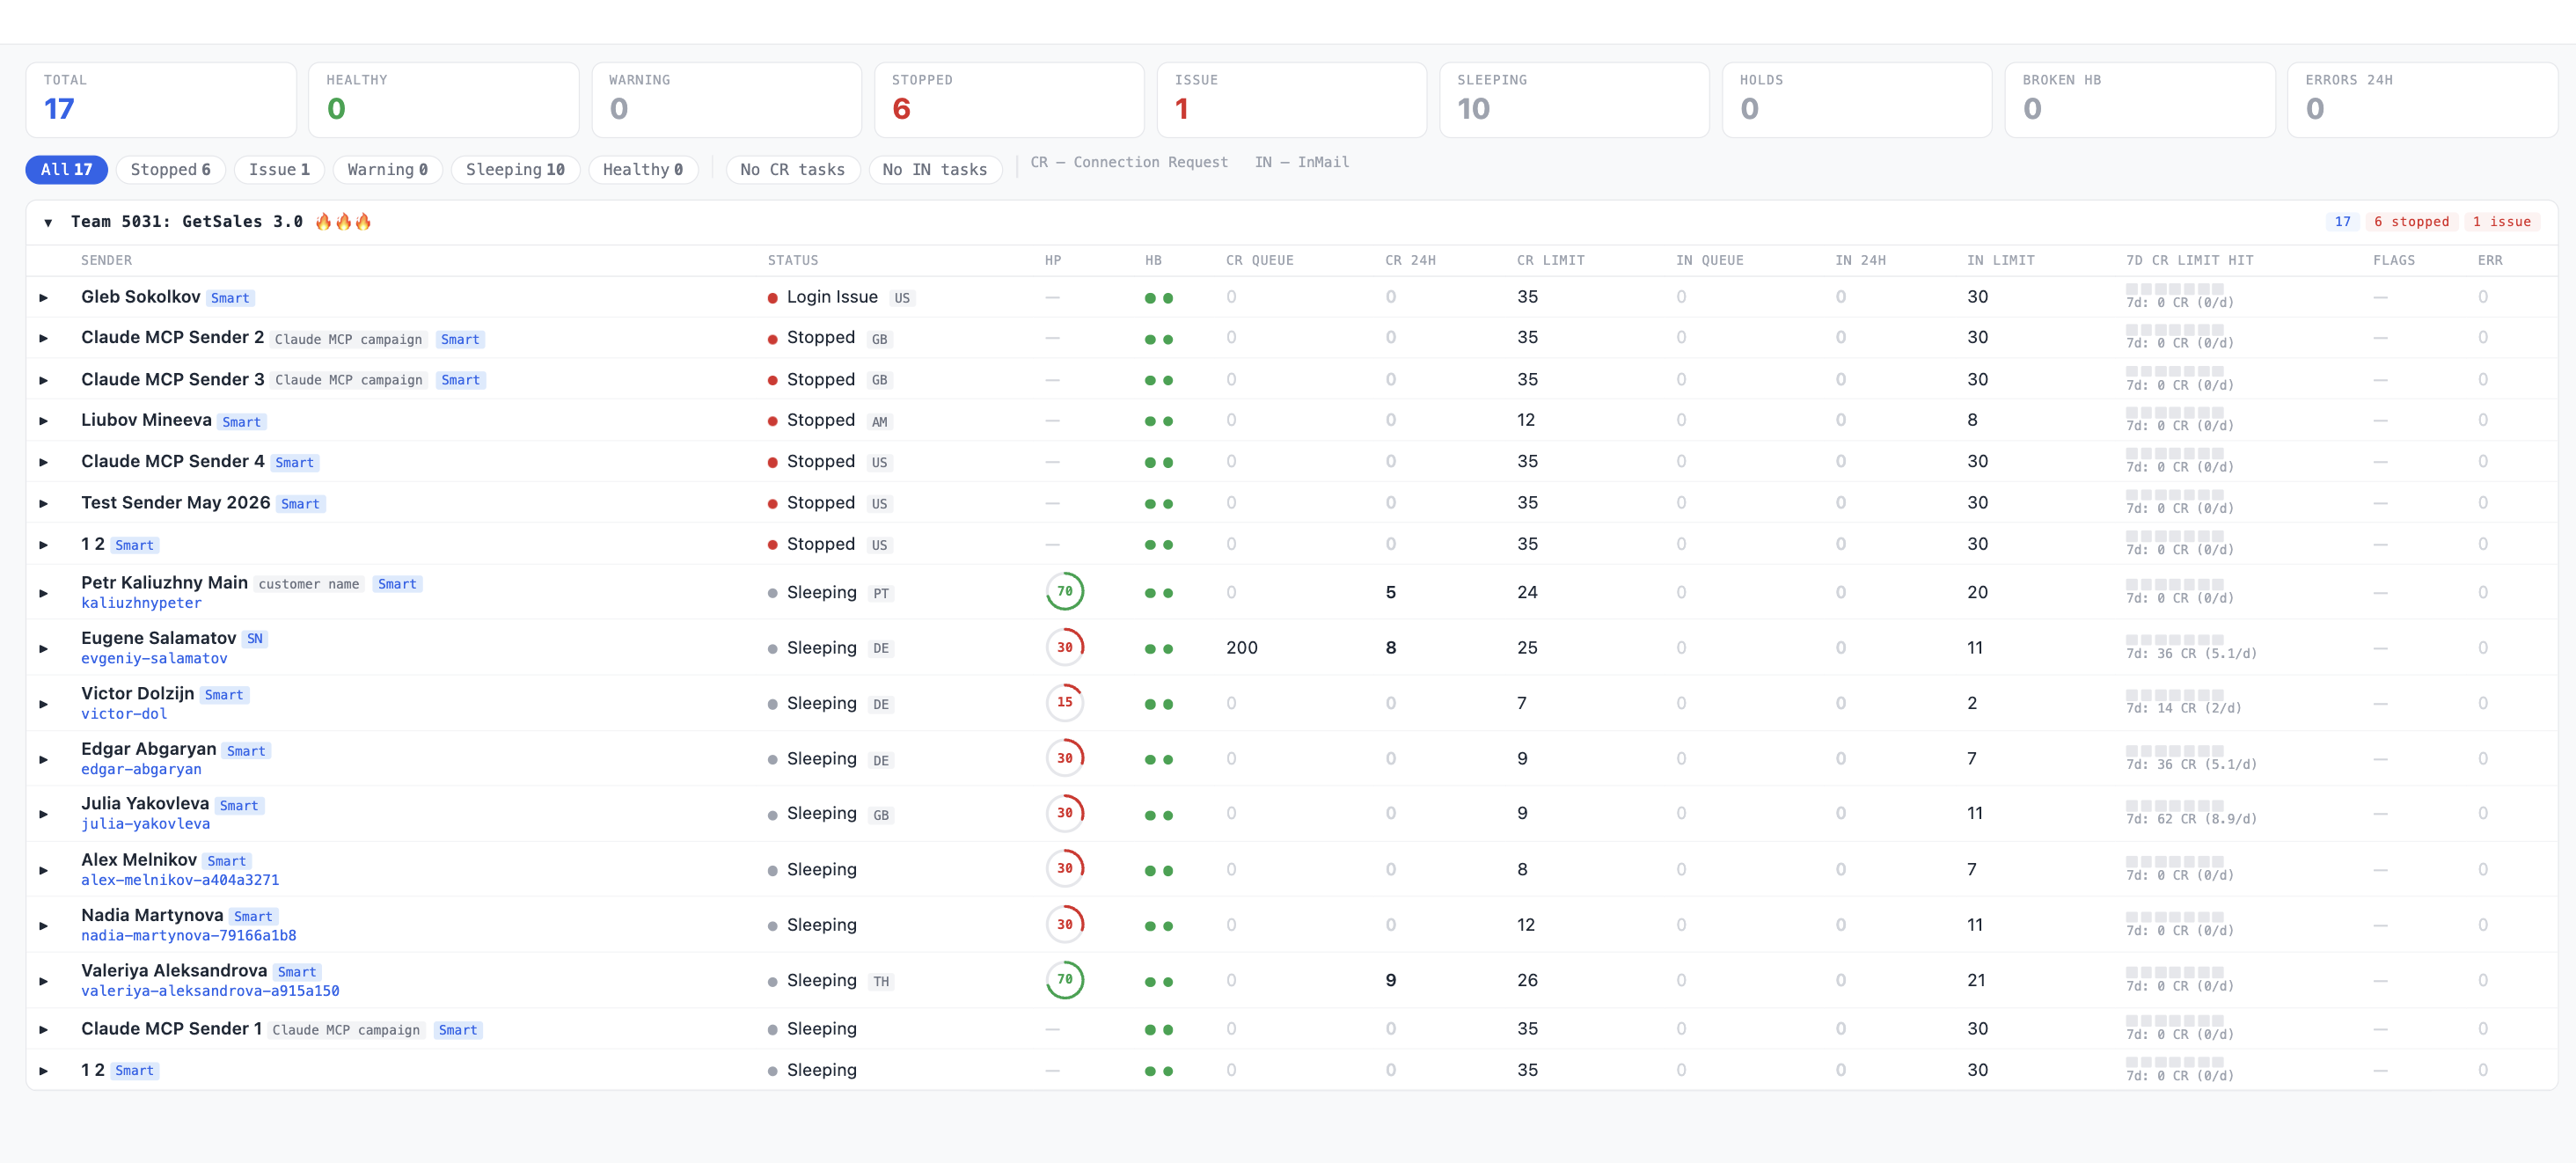Click Claude MCP campaign tag on Sender 3
The image size is (2576, 1163).
coord(349,380)
